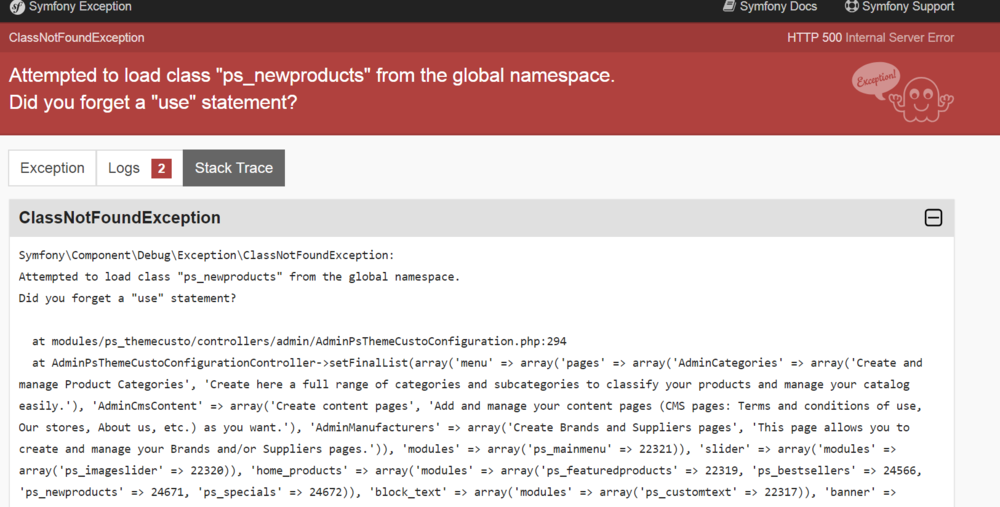This screenshot has width=1000, height=507.
Task: Click the 'Attempted to load class' headline
Action: tap(312, 75)
